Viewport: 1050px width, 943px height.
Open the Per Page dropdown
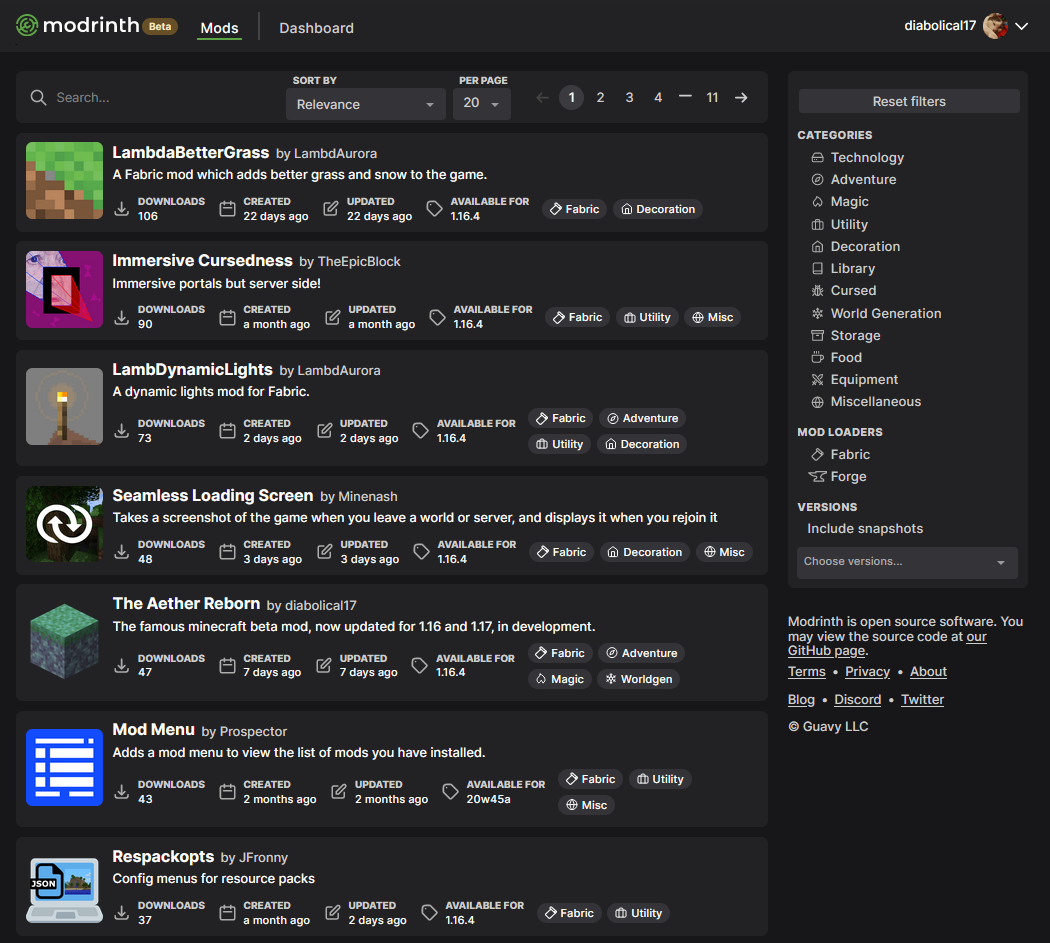tap(481, 104)
